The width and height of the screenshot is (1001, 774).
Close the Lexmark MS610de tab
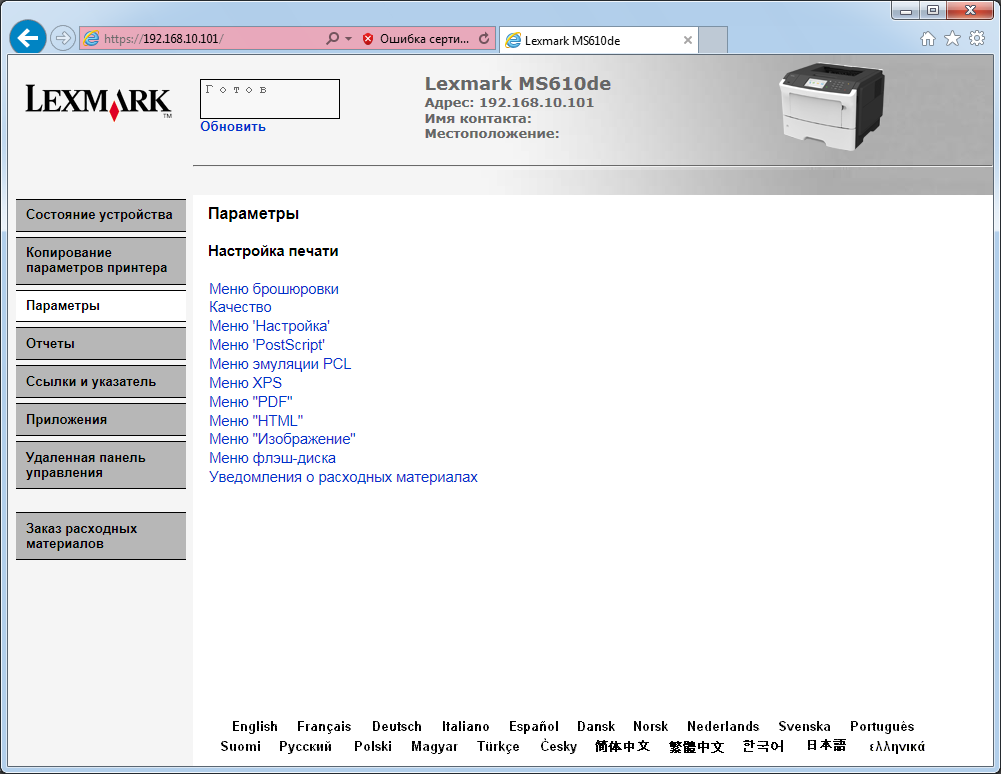(688, 40)
